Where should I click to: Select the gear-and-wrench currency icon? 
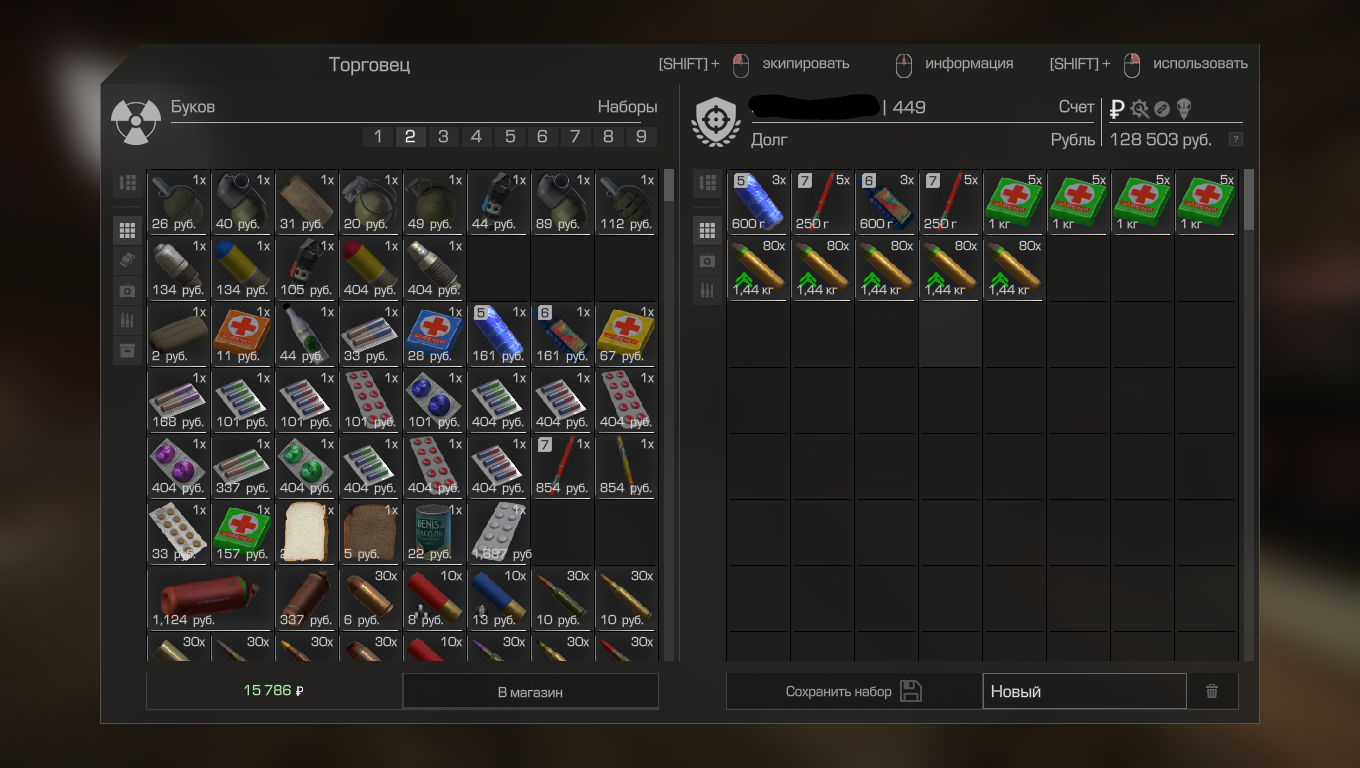[x=1140, y=109]
